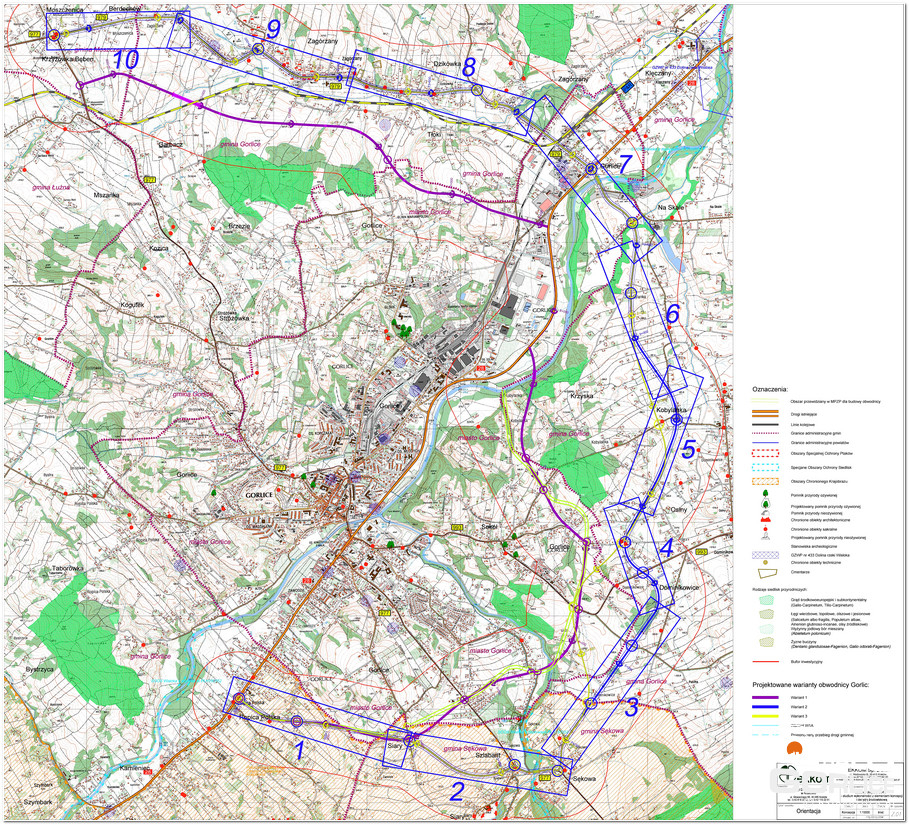Image resolution: width=909 pixels, height=825 pixels.
Task: Click sheet number 2 below Siary
Action: click(x=457, y=792)
